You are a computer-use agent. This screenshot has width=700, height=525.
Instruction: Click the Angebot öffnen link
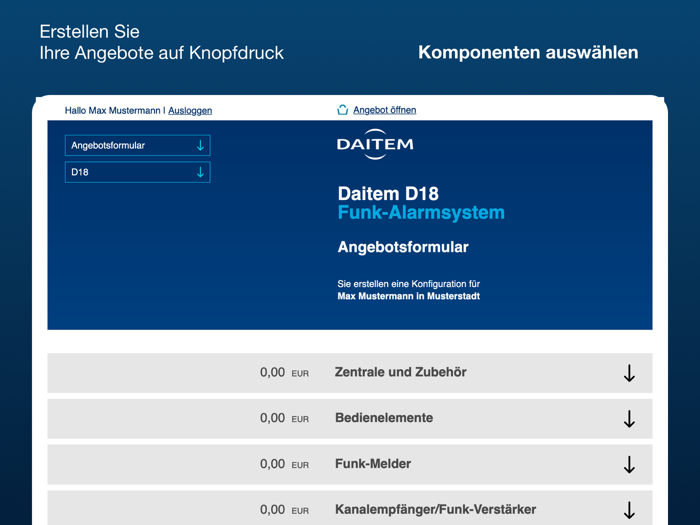(384, 110)
